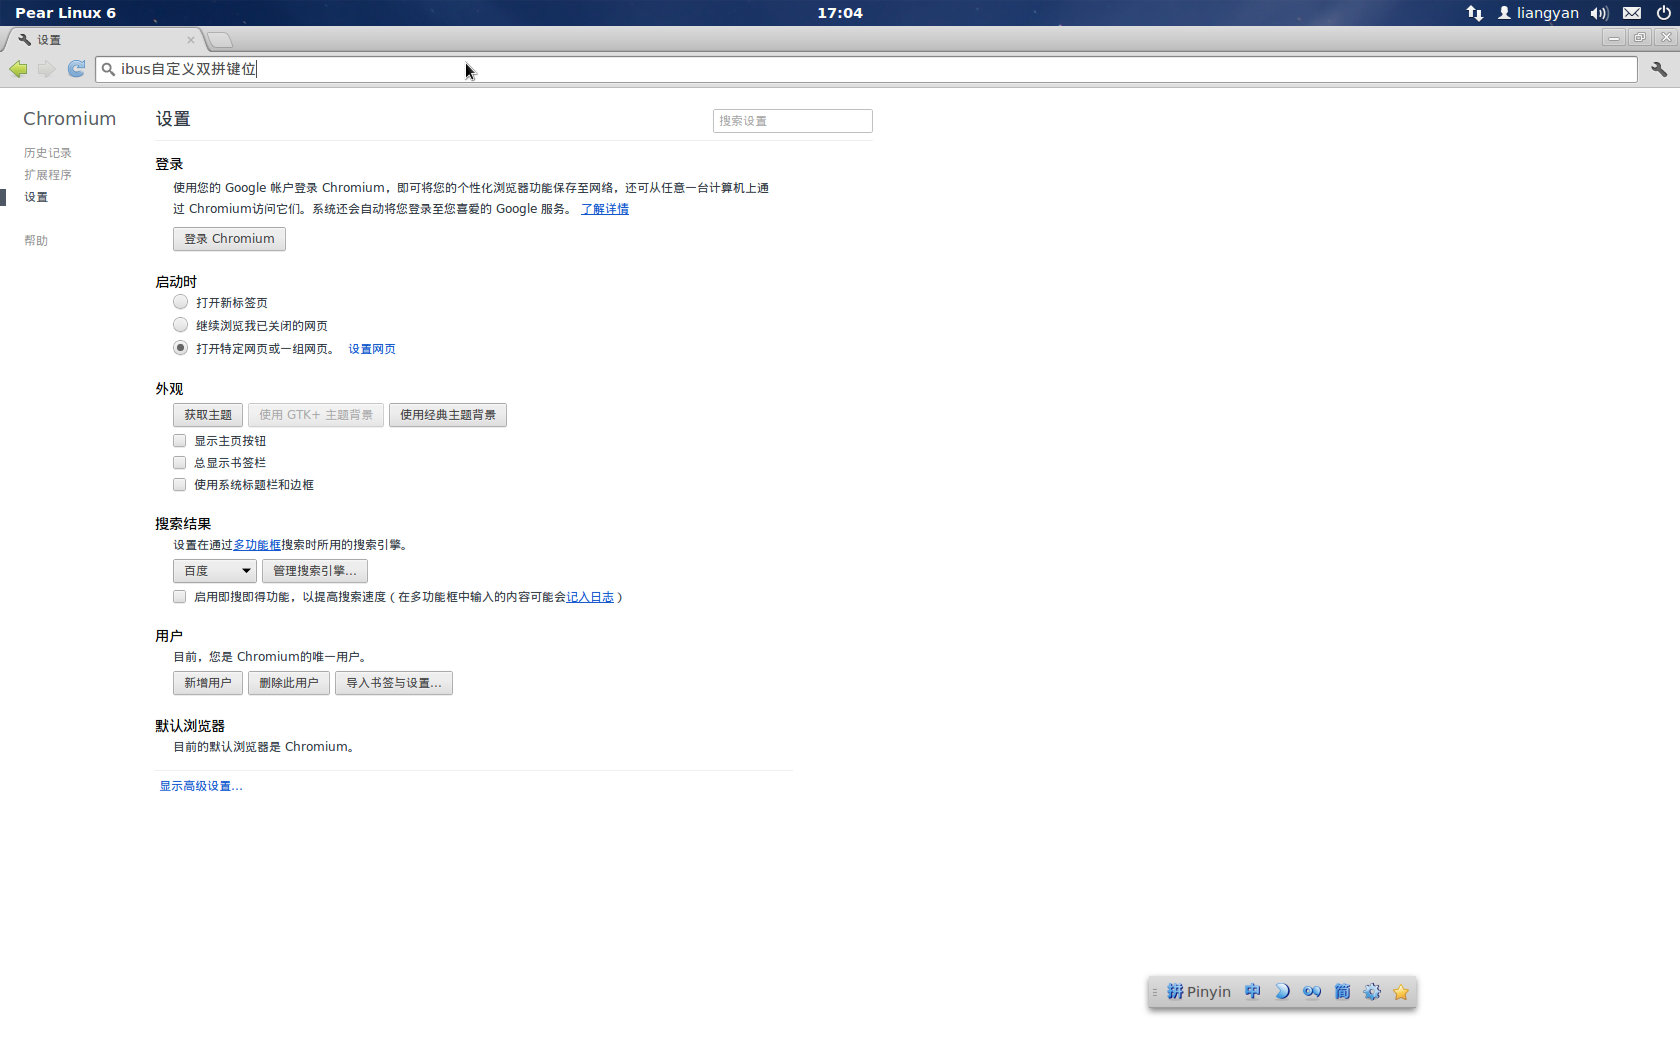Click the 删除此用户 button
Viewport: 1680px width, 1050px height.
click(x=289, y=683)
